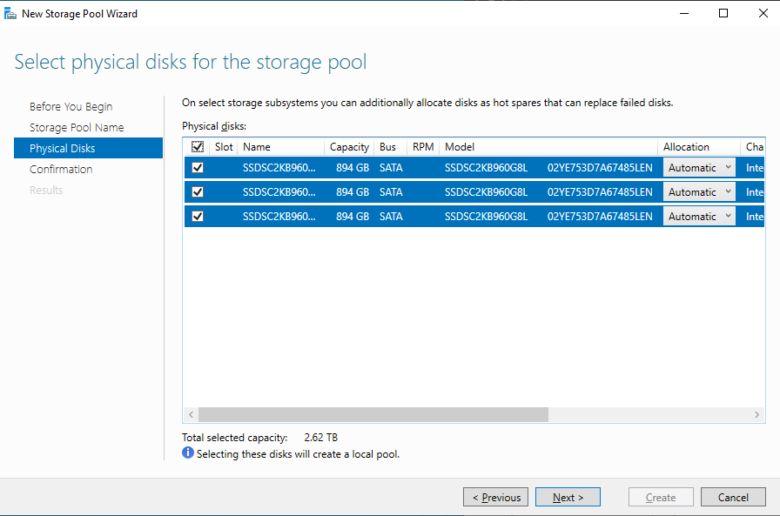Click the third row's SSDSC2KB960G8L model cell
The height and width of the screenshot is (516, 780).
click(486, 216)
